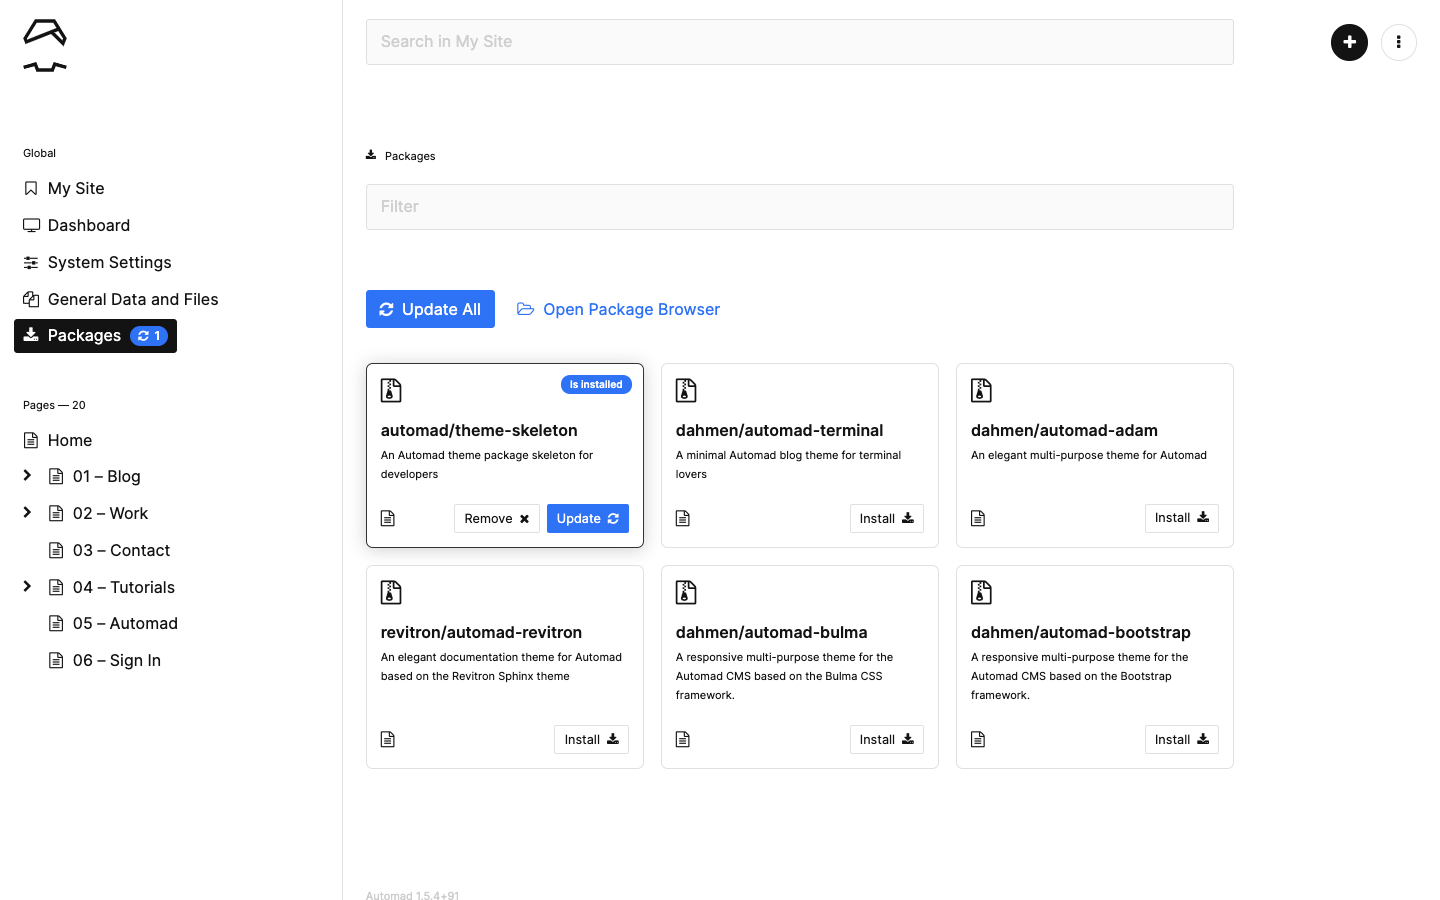Click the zip package icon on automad-adam card
Screen dimensions: 1440x900
981,390
